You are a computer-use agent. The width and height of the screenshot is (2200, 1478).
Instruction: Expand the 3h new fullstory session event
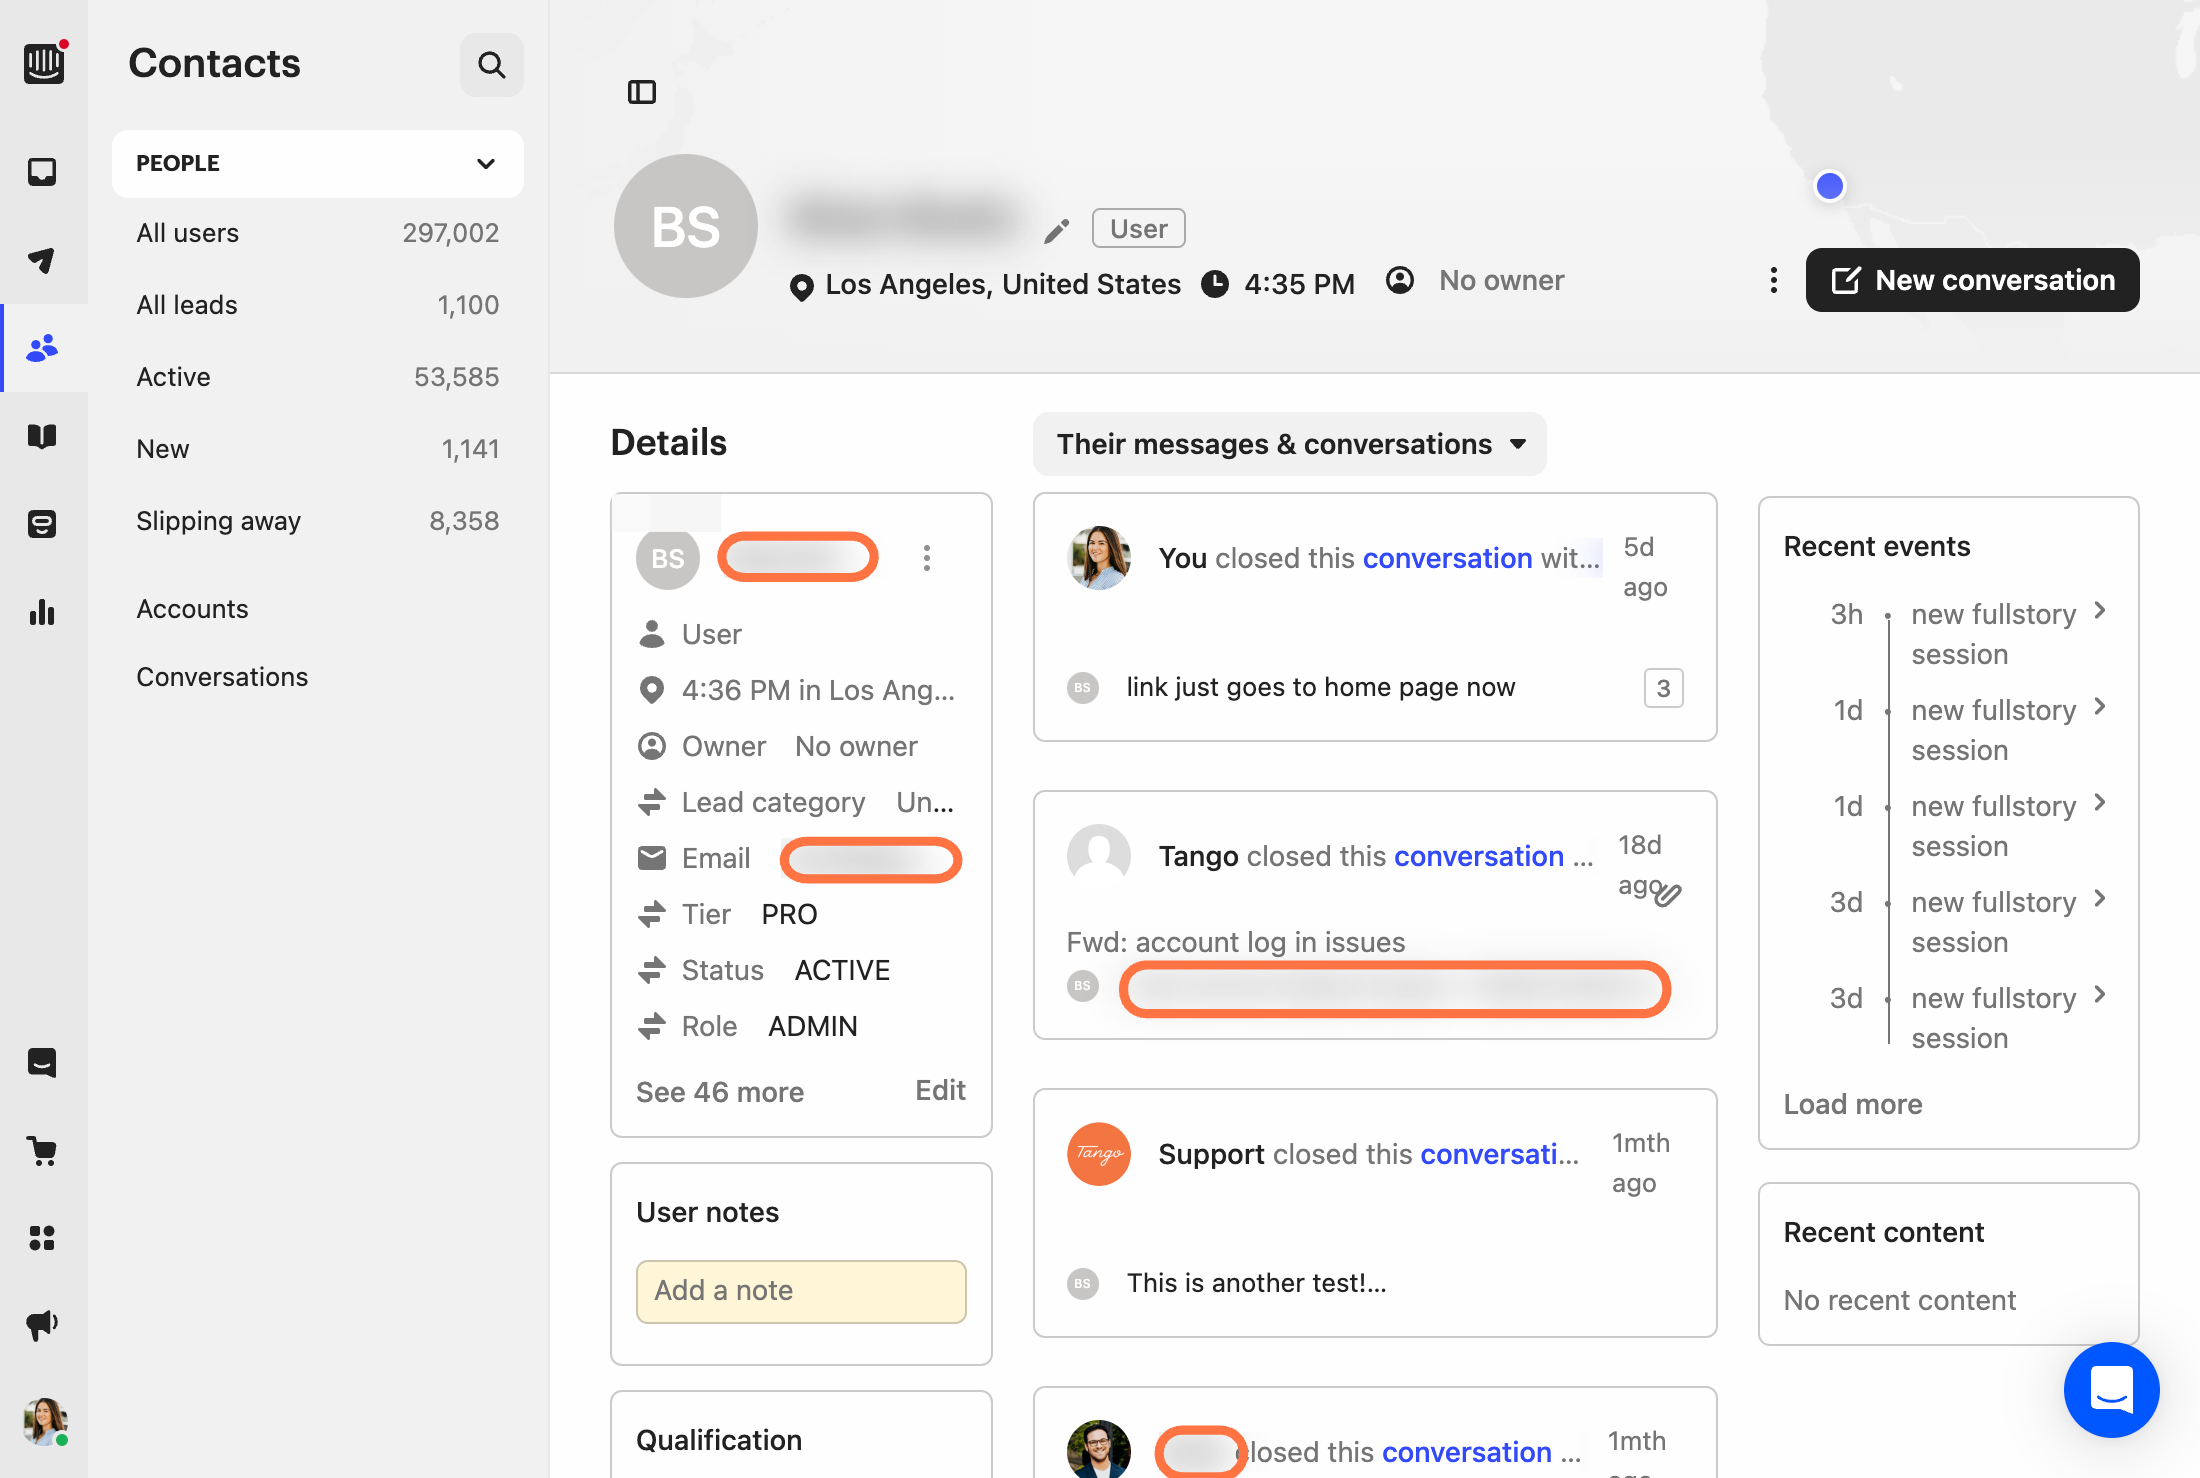coord(2101,611)
